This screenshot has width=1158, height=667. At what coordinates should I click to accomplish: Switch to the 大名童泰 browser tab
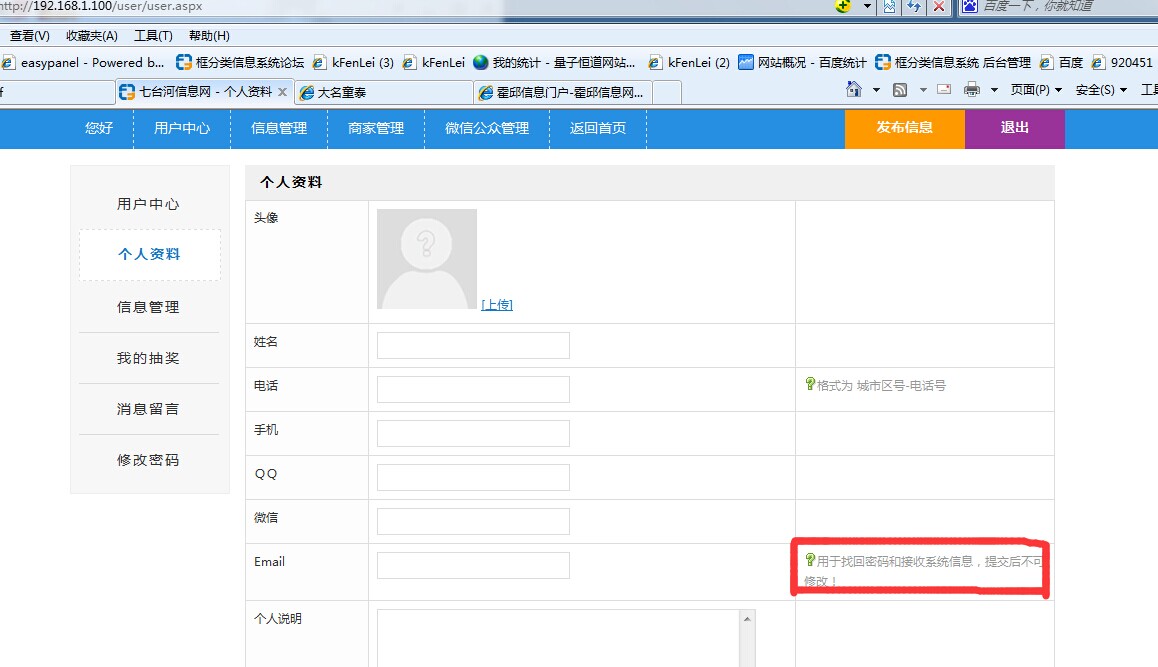[x=384, y=92]
